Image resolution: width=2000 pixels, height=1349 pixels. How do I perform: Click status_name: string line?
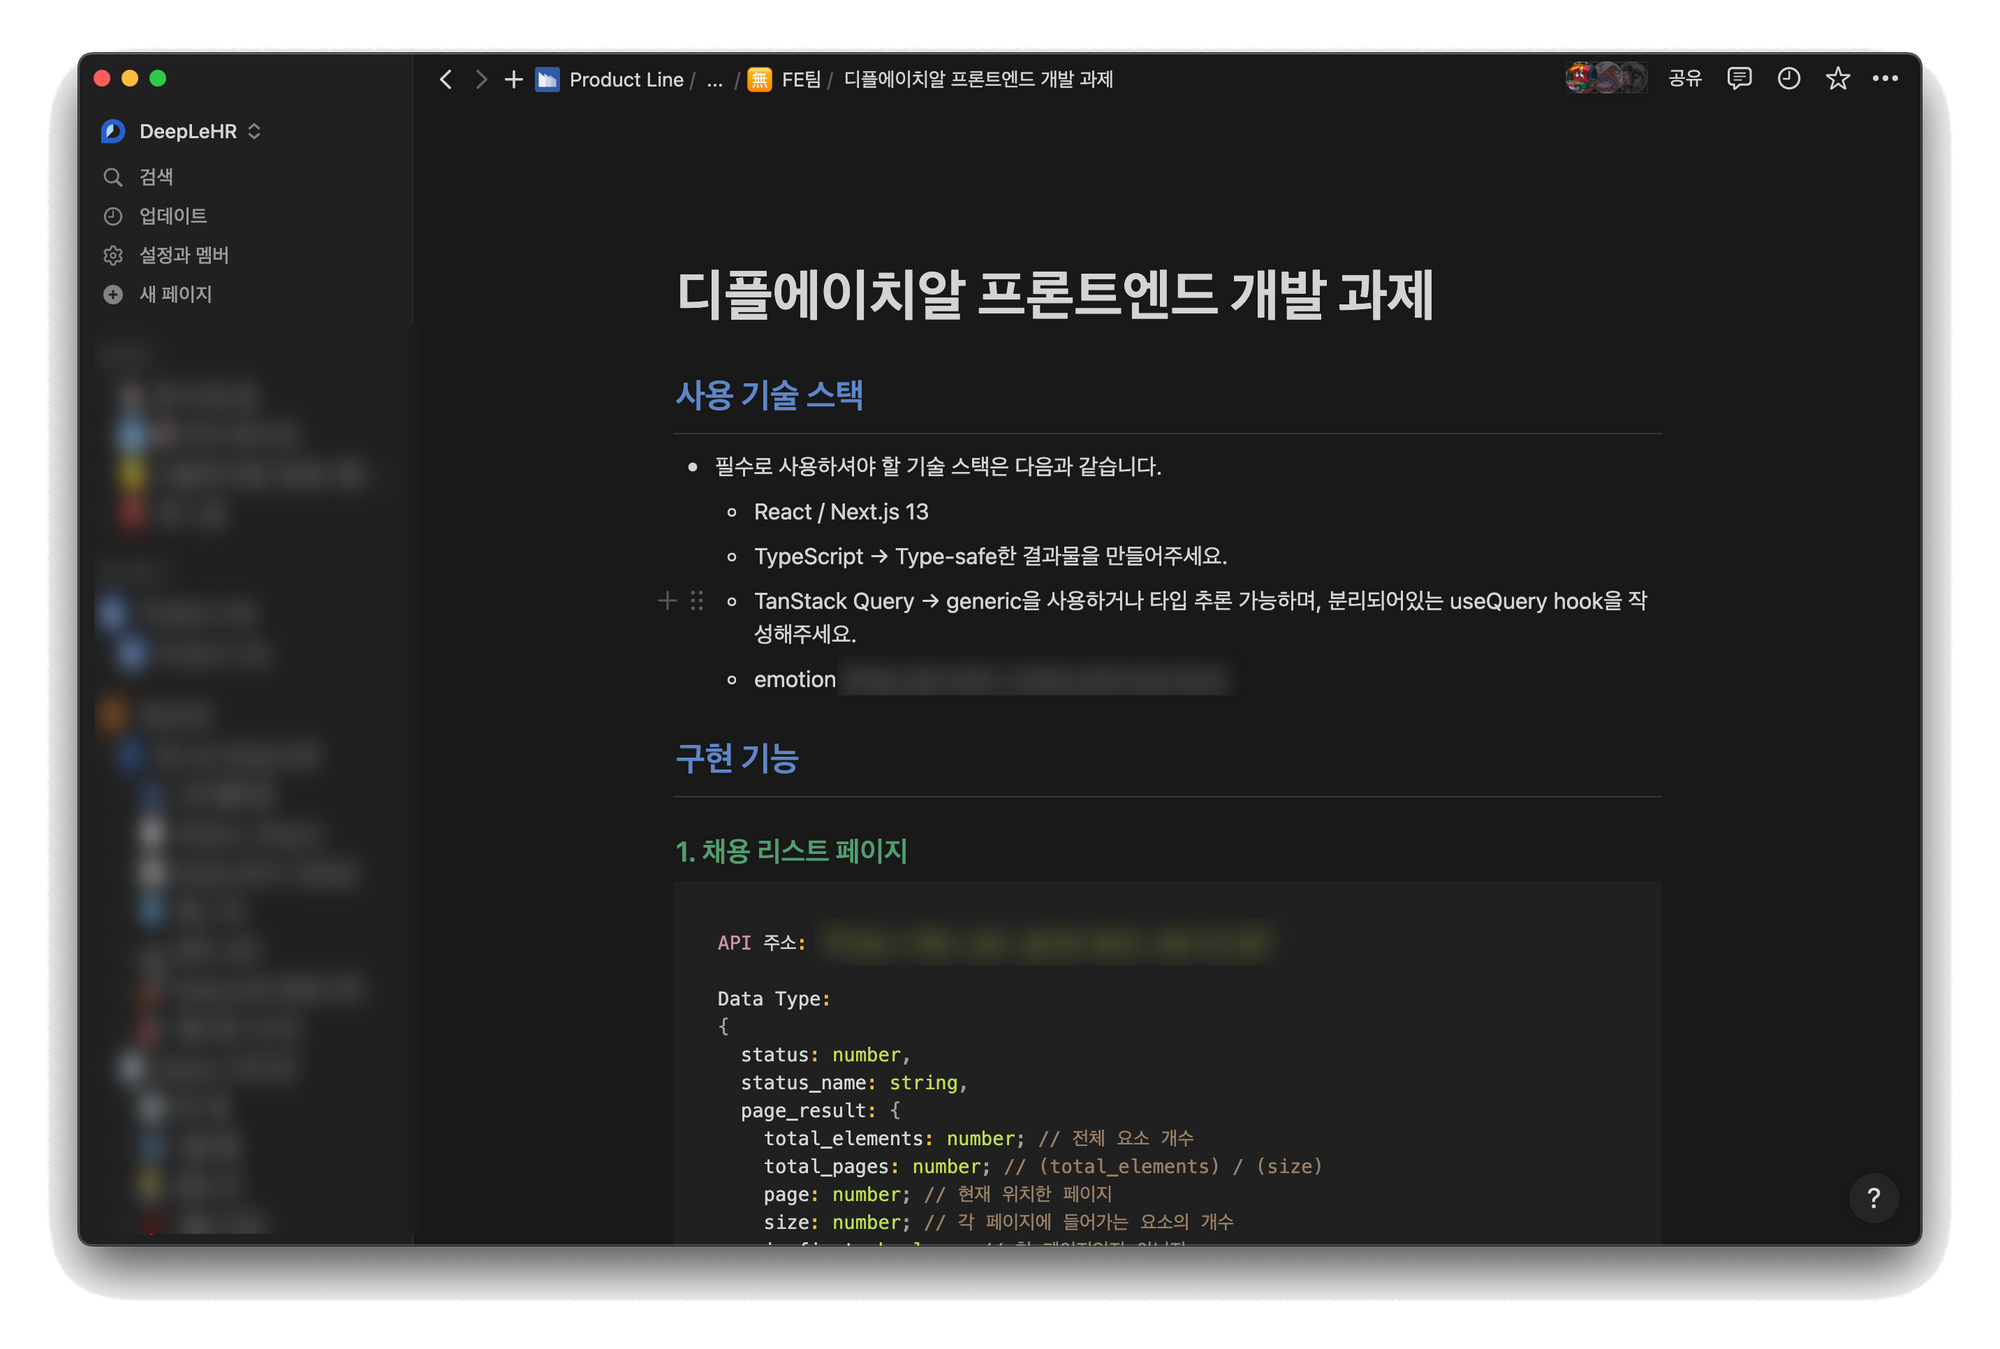coord(854,1082)
